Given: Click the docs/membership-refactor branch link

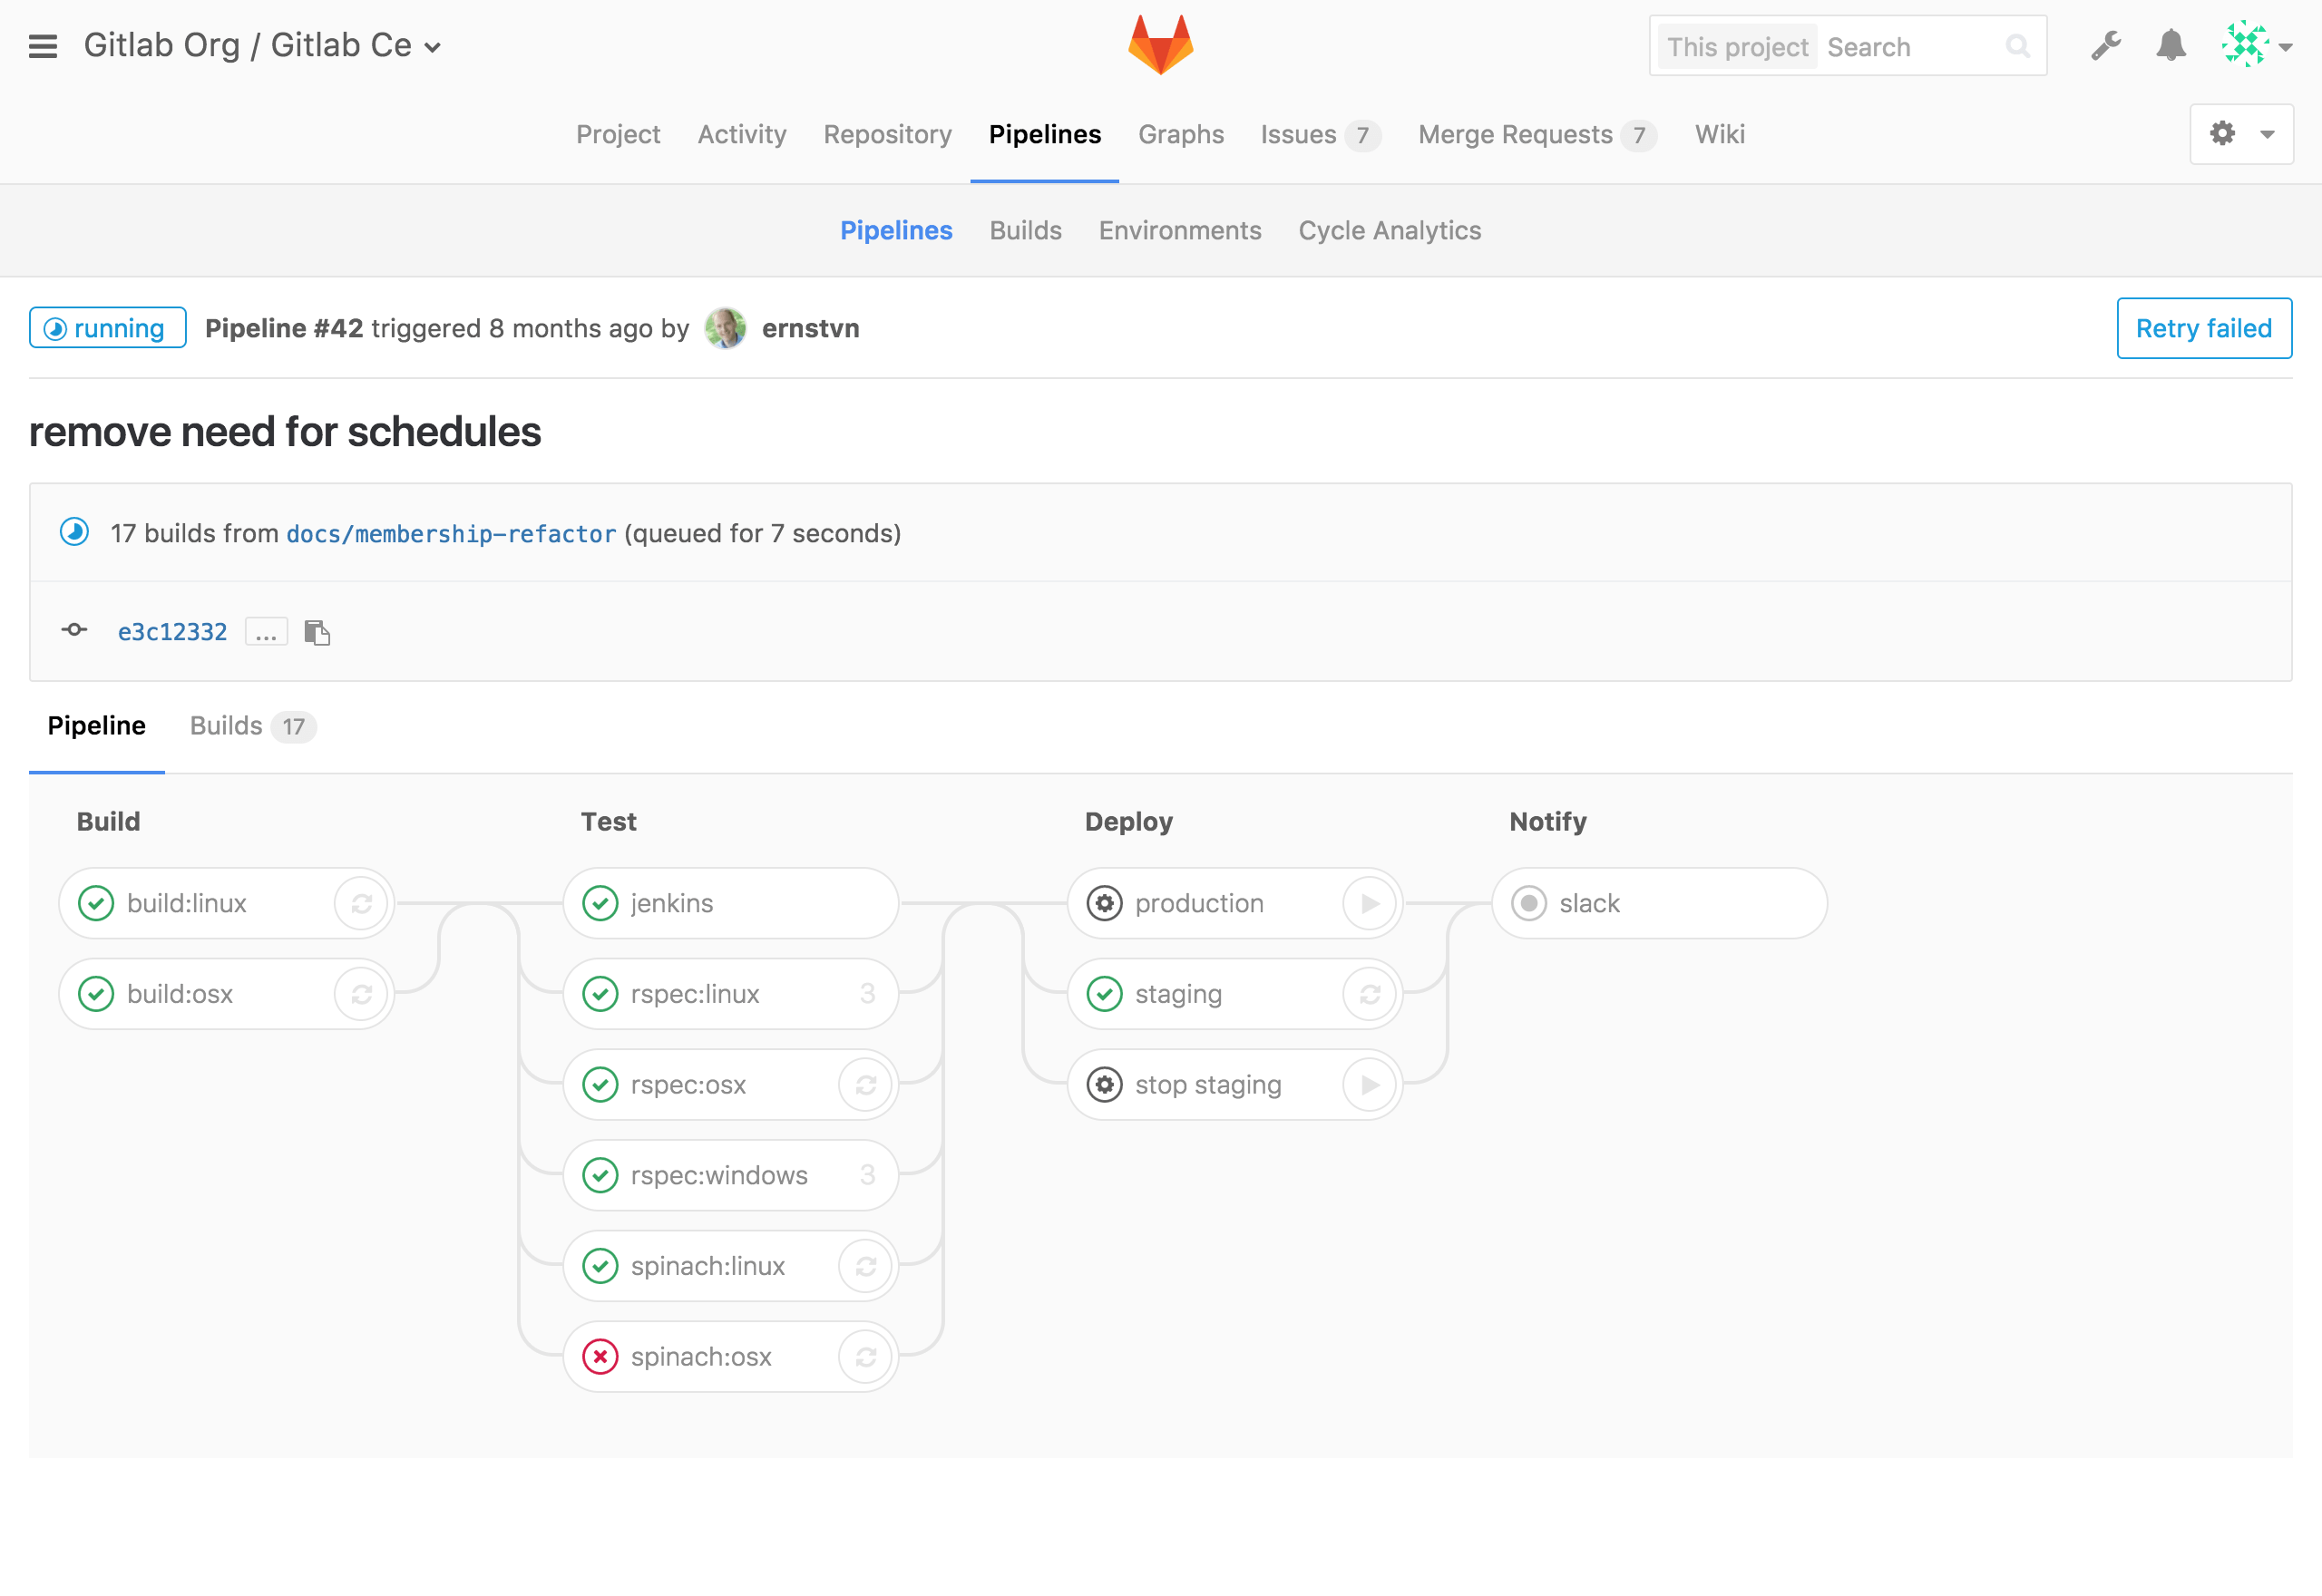Looking at the screenshot, I should (450, 532).
